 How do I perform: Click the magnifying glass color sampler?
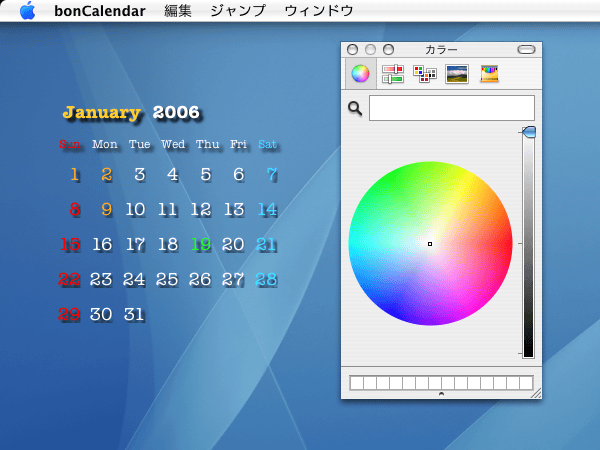click(355, 109)
